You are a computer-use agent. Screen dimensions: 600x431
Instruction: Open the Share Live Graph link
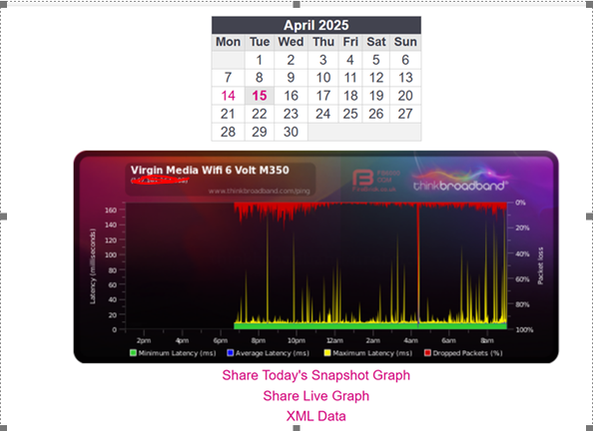(x=316, y=396)
